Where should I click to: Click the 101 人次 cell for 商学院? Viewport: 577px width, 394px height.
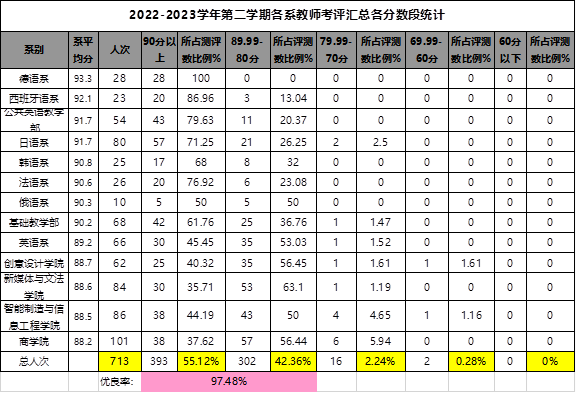tap(120, 342)
